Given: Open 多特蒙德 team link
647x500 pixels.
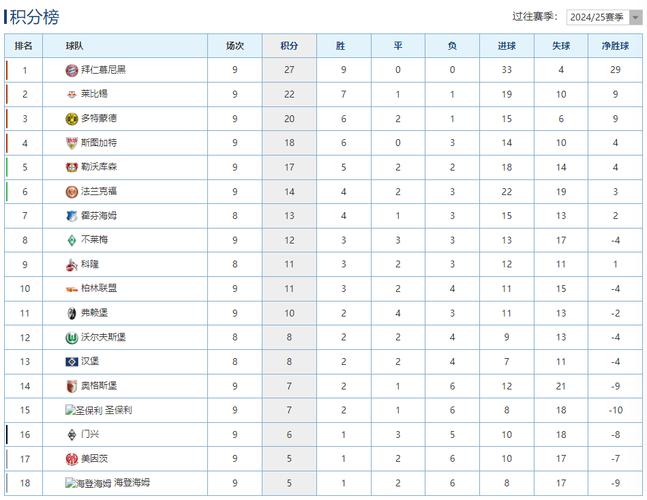Looking at the screenshot, I should pos(98,118).
